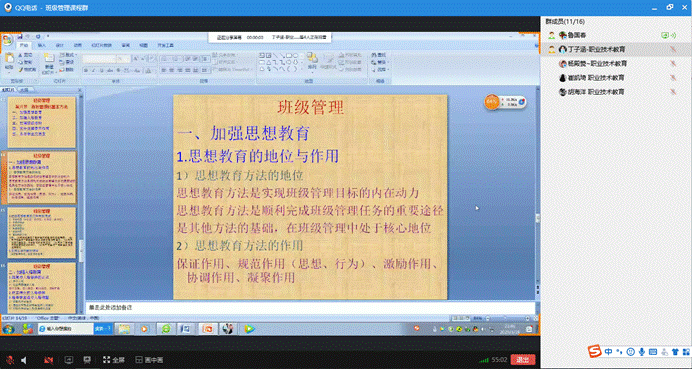Open full screen mode (全屏)

pos(114,360)
